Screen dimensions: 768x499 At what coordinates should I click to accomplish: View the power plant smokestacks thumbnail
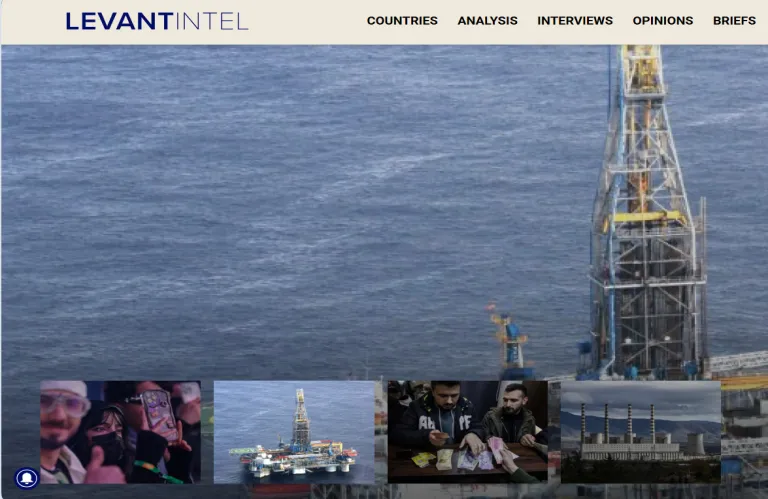(640, 432)
